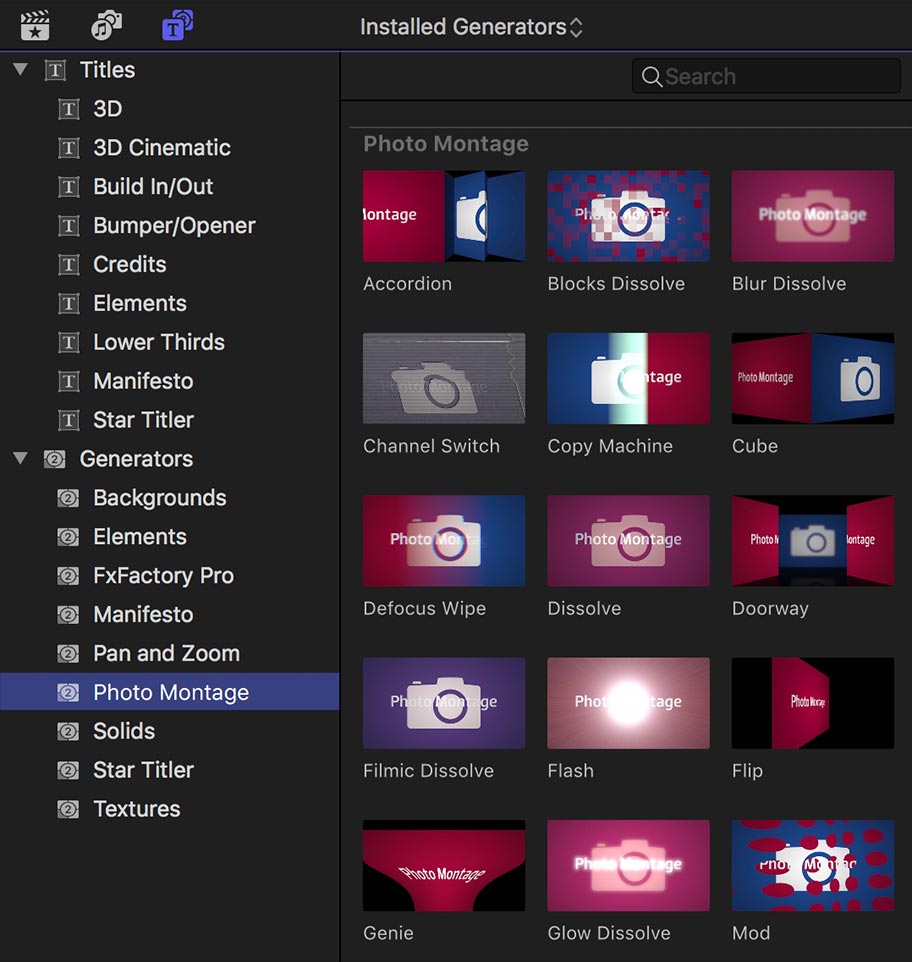912x962 pixels.
Task: Select the Backgrounds generator icon
Action: pyautogui.click(x=69, y=498)
